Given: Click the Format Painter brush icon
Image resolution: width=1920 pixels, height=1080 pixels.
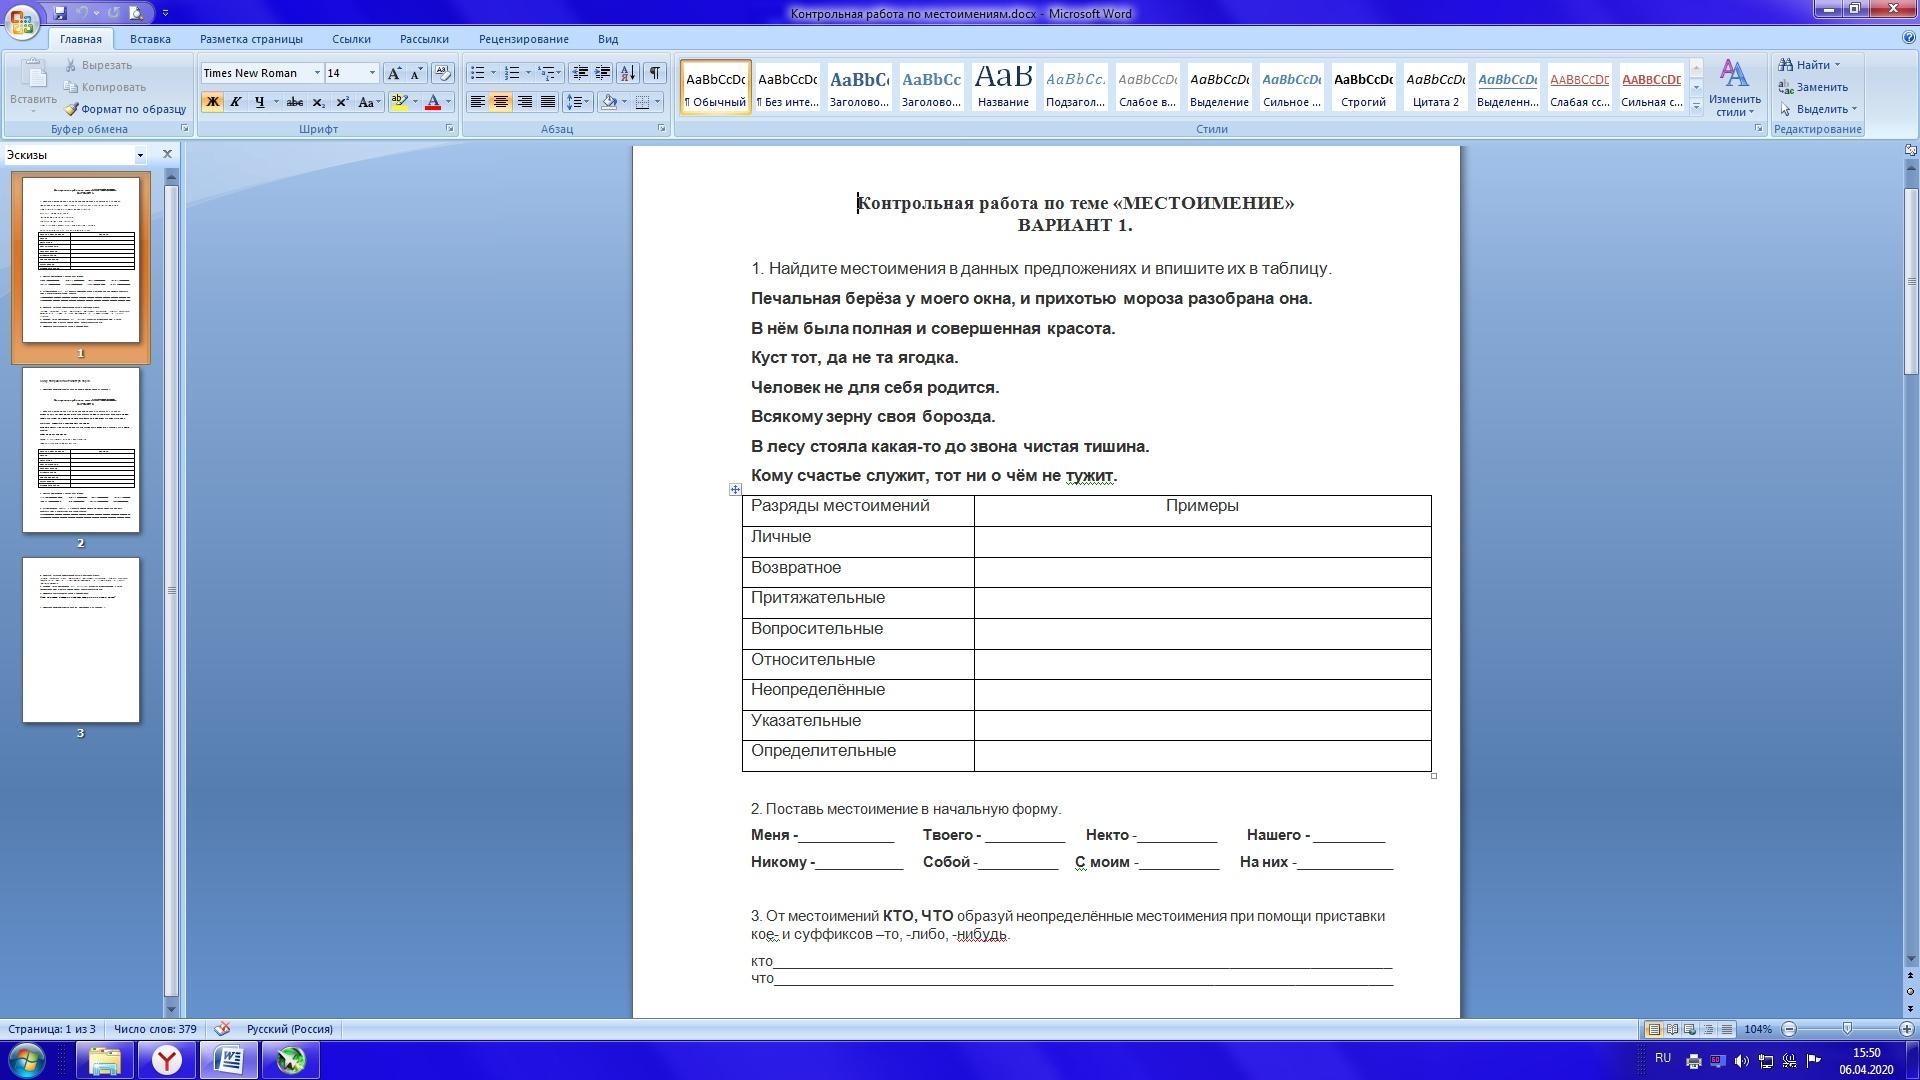Looking at the screenshot, I should click(72, 109).
